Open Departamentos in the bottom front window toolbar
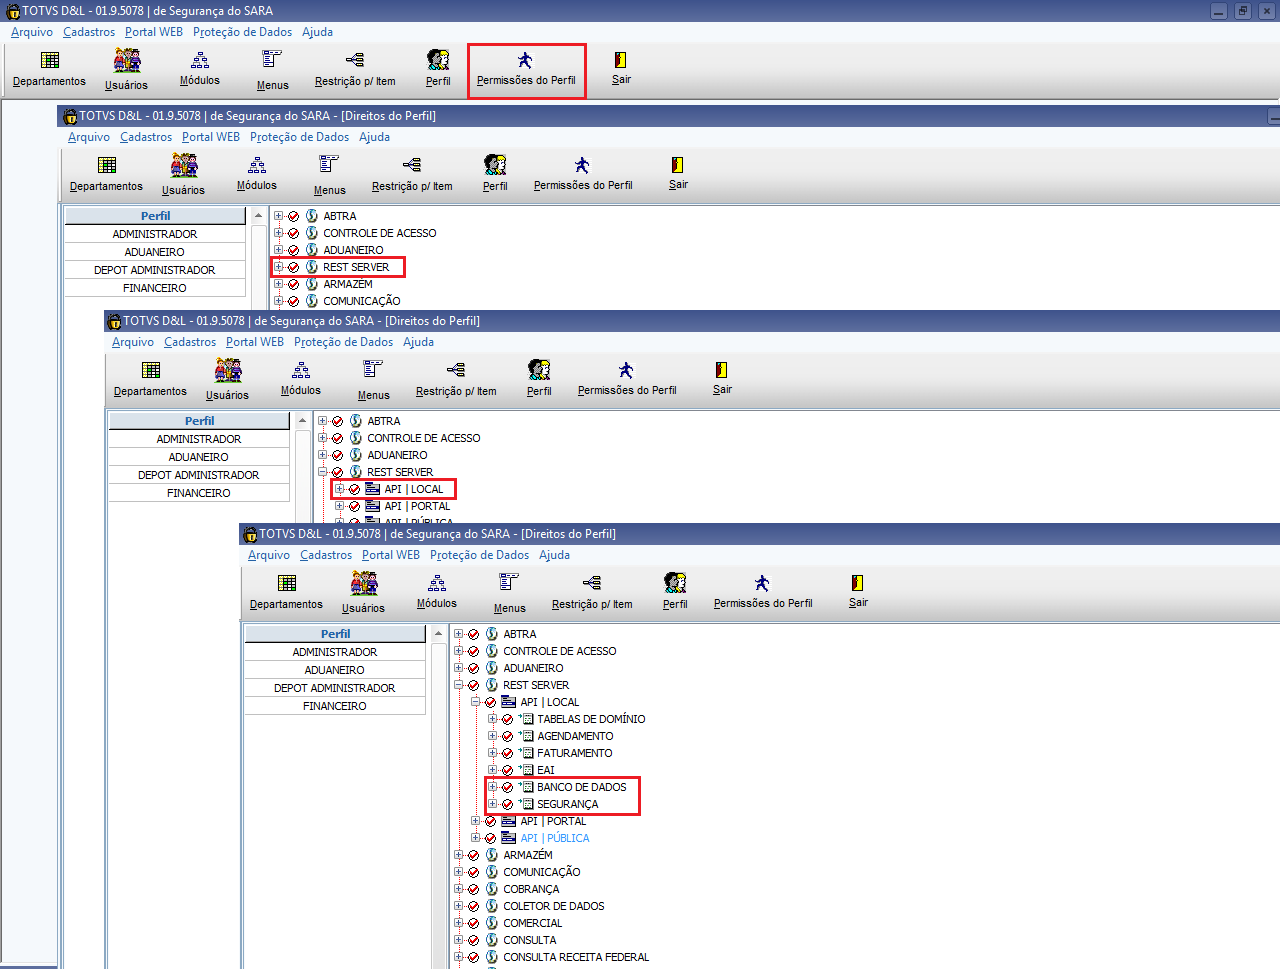 click(286, 592)
